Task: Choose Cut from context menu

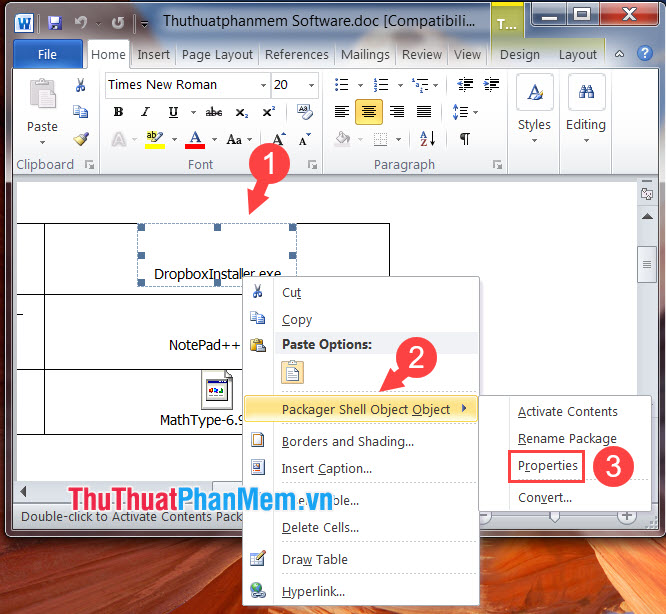Action: (x=361, y=293)
